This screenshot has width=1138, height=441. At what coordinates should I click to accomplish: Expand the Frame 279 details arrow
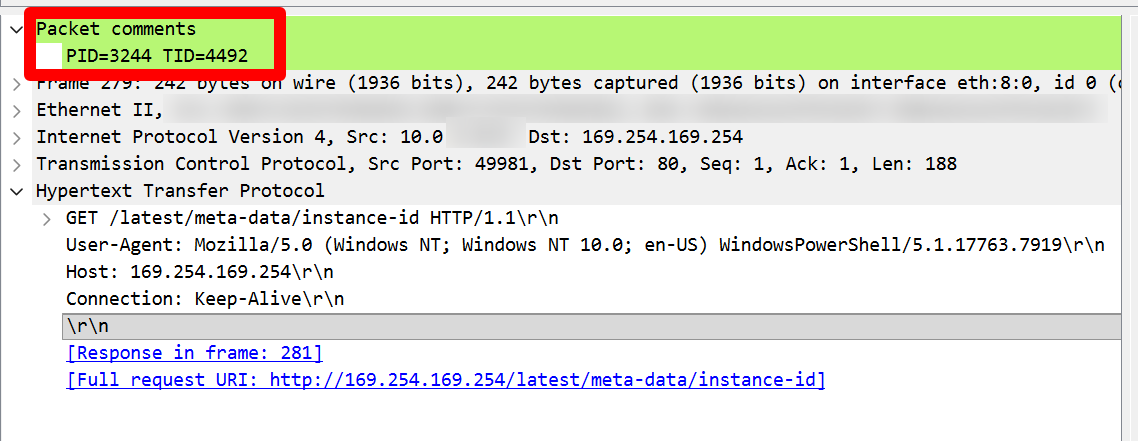17,83
